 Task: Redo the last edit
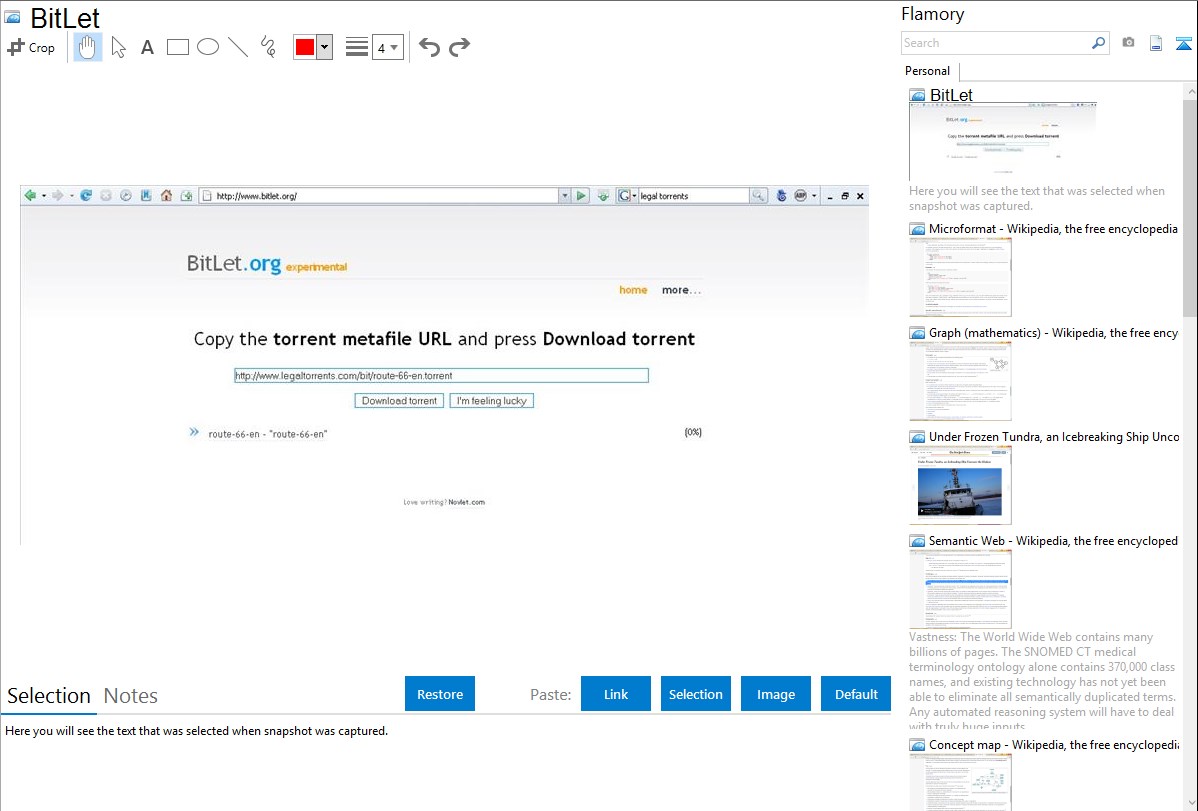click(459, 47)
